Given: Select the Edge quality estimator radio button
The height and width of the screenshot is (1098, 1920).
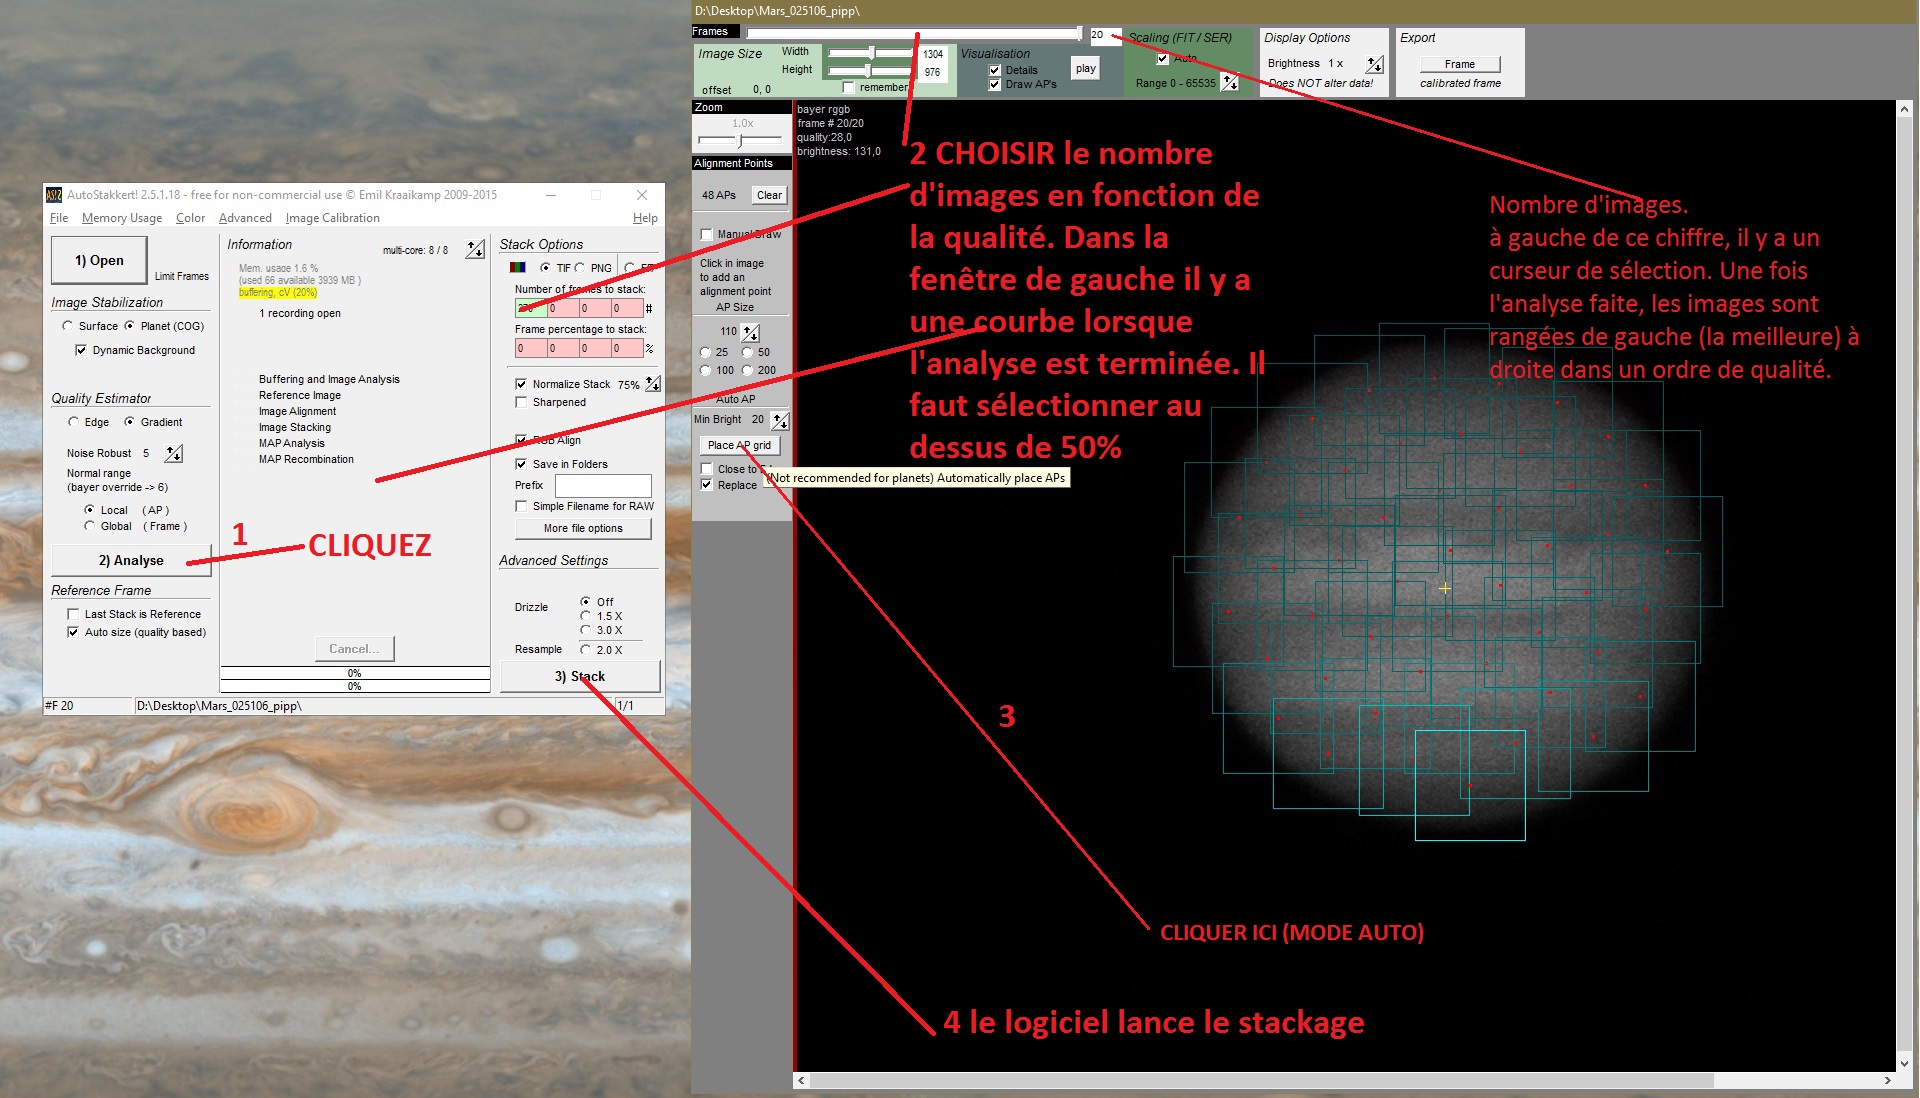Looking at the screenshot, I should pyautogui.click(x=73, y=422).
